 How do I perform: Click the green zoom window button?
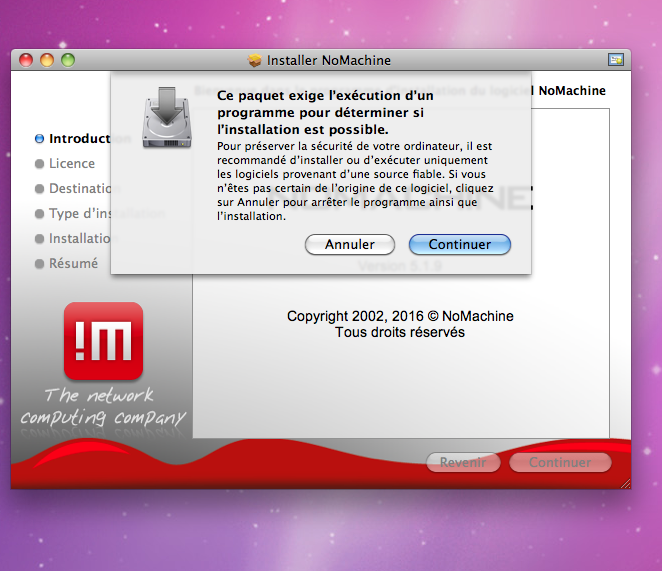(x=68, y=60)
